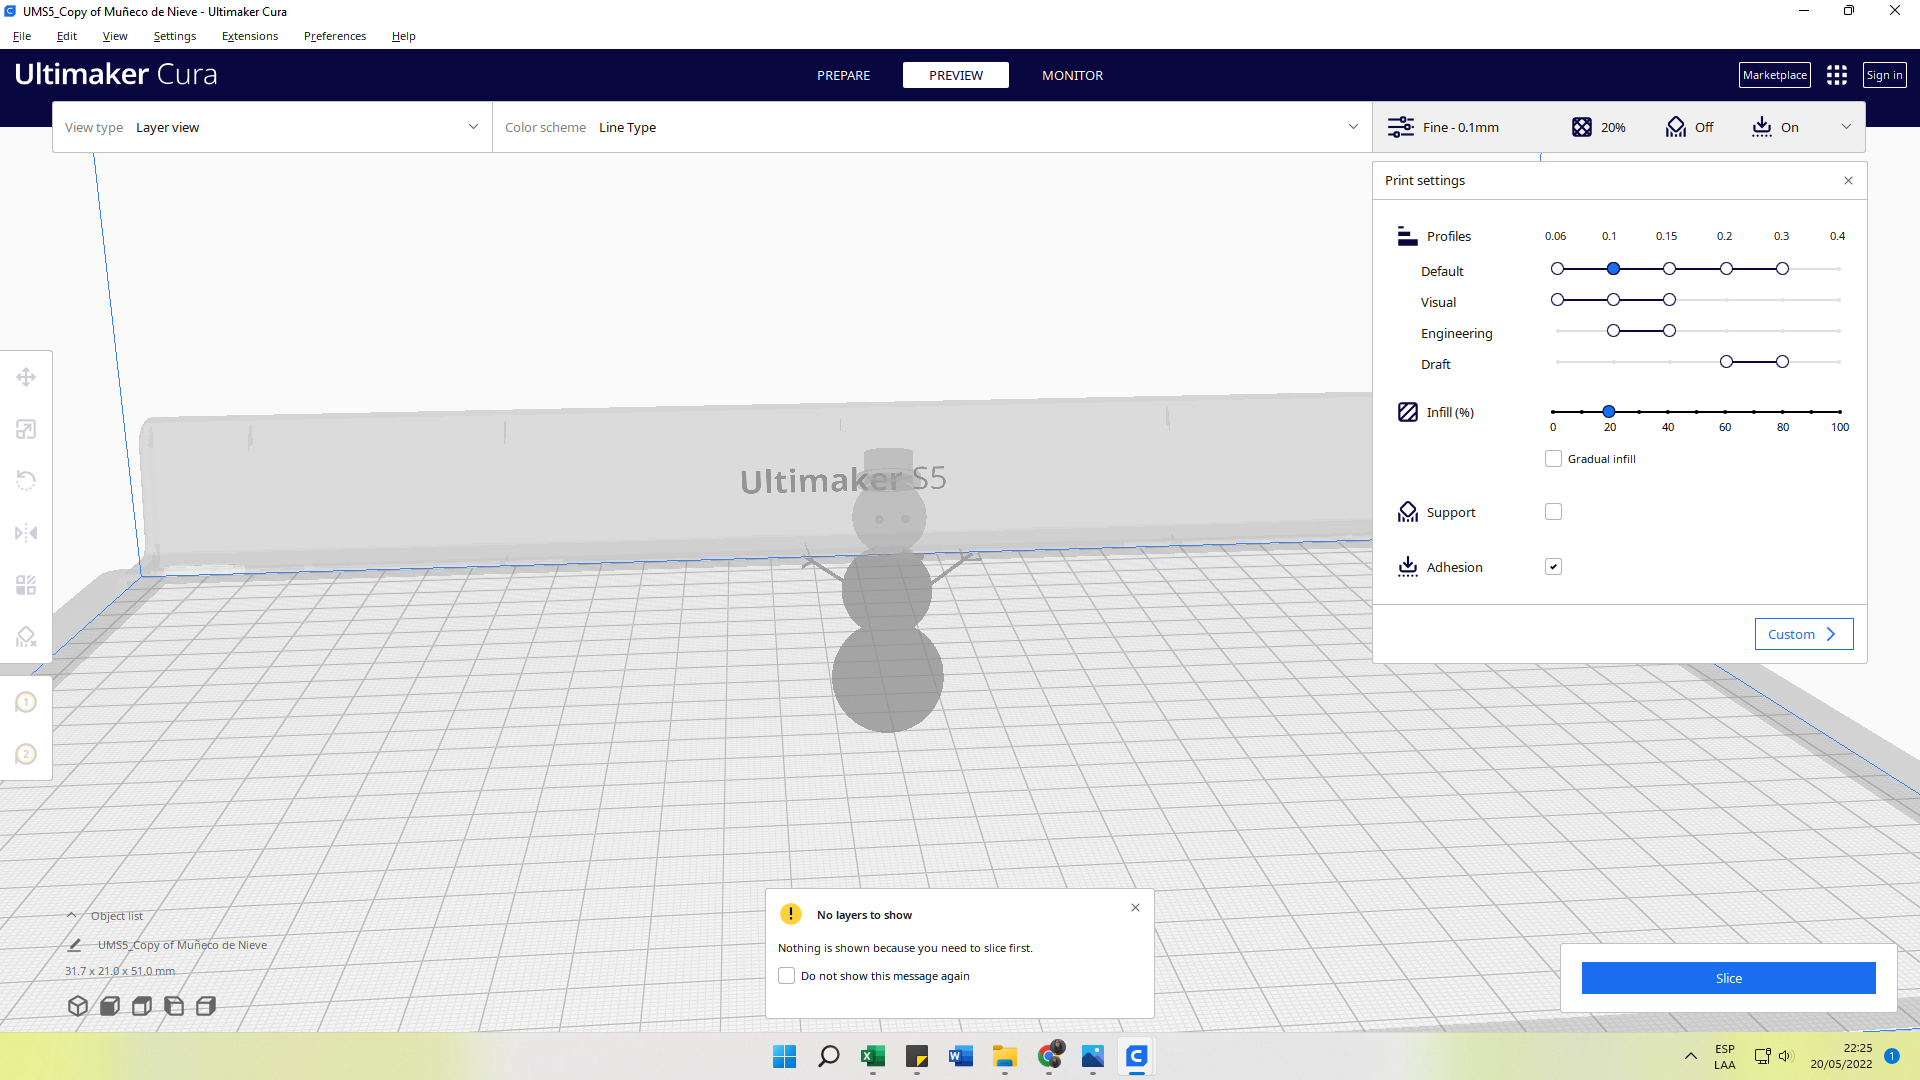The width and height of the screenshot is (1920, 1080).
Task: Collapse the Object list
Action: point(72,916)
